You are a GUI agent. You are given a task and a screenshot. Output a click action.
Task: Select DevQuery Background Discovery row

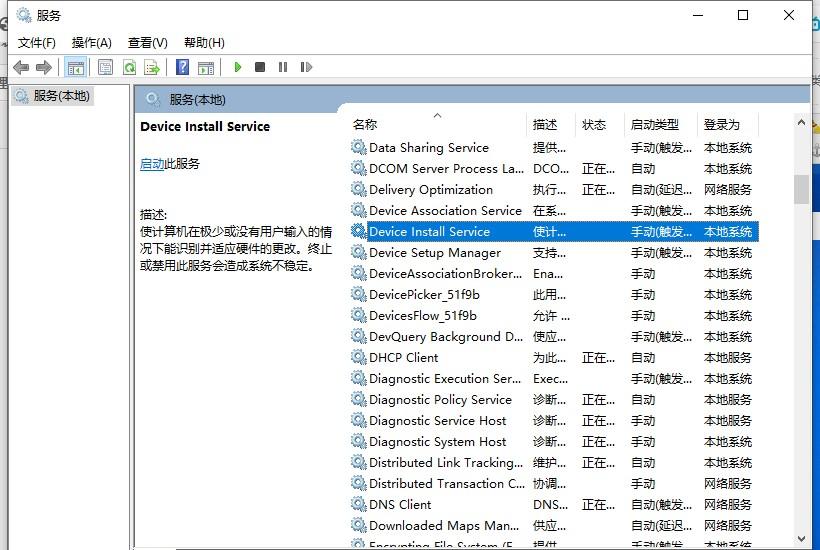click(554, 336)
